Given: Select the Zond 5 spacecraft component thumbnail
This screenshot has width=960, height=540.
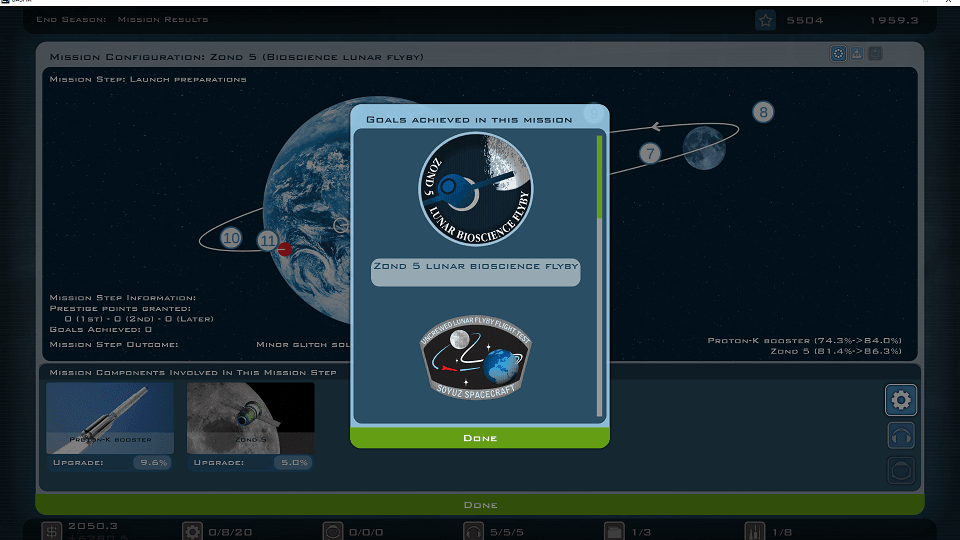Looking at the screenshot, I should tap(250, 418).
